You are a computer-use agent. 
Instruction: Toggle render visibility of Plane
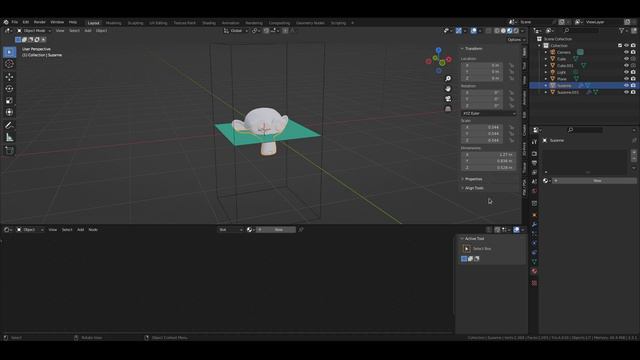(x=633, y=79)
